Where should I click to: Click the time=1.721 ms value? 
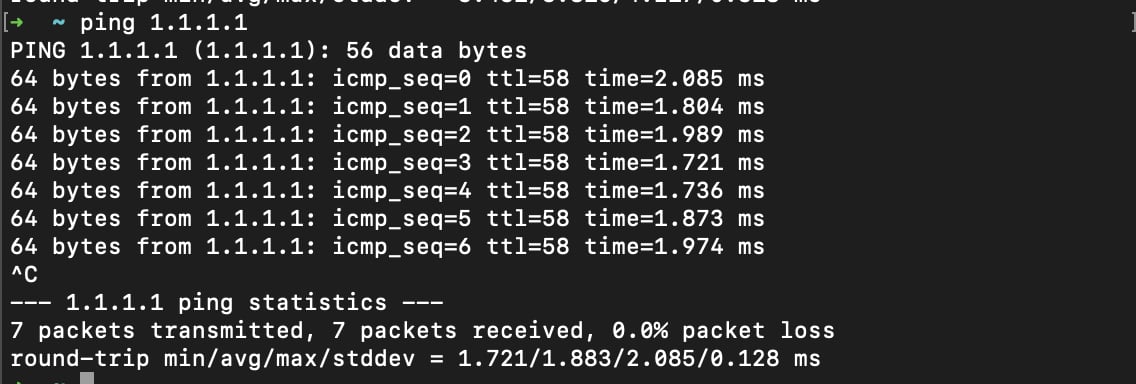674,163
